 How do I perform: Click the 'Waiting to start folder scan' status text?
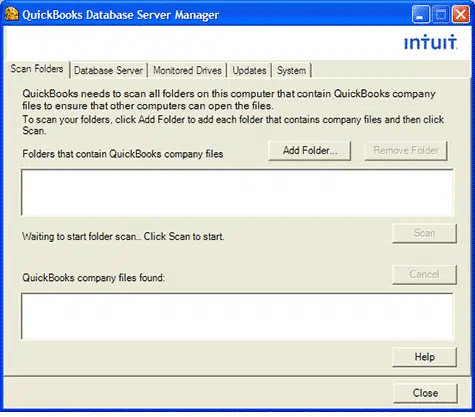click(123, 237)
